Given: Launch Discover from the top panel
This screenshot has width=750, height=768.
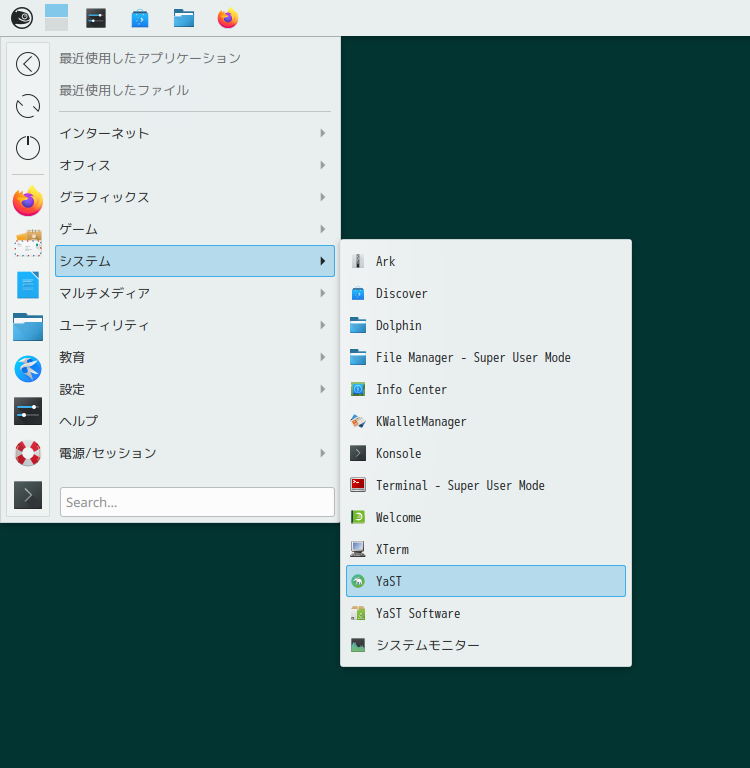Looking at the screenshot, I should coord(140,19).
